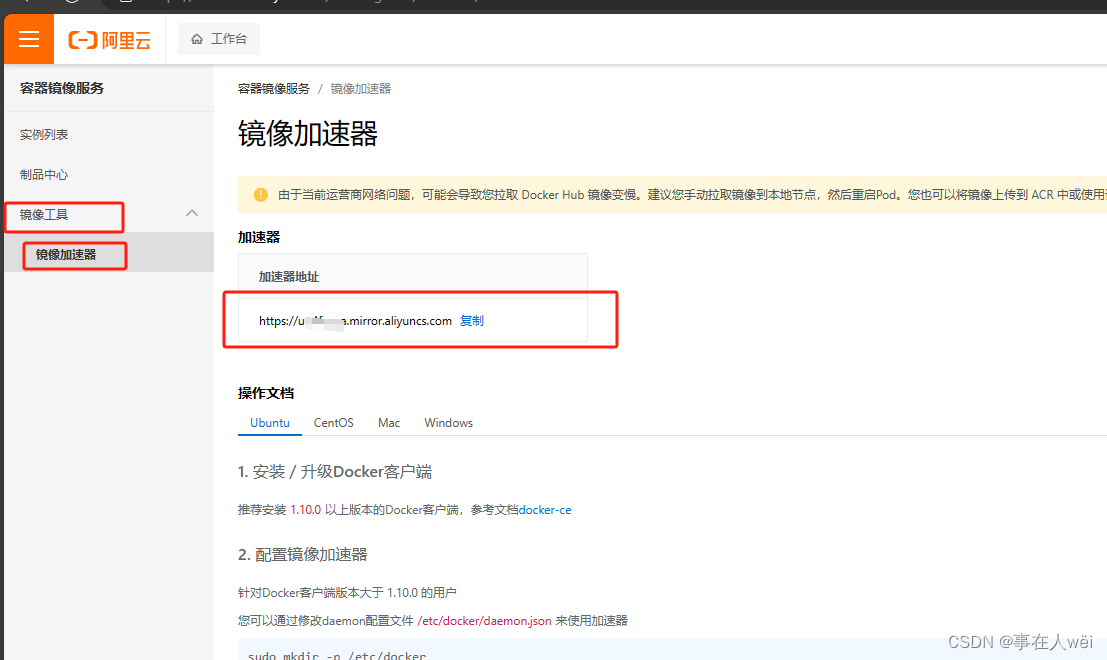This screenshot has width=1107, height=660.
Task: Open the hamburger navigation menu
Action: click(28, 39)
